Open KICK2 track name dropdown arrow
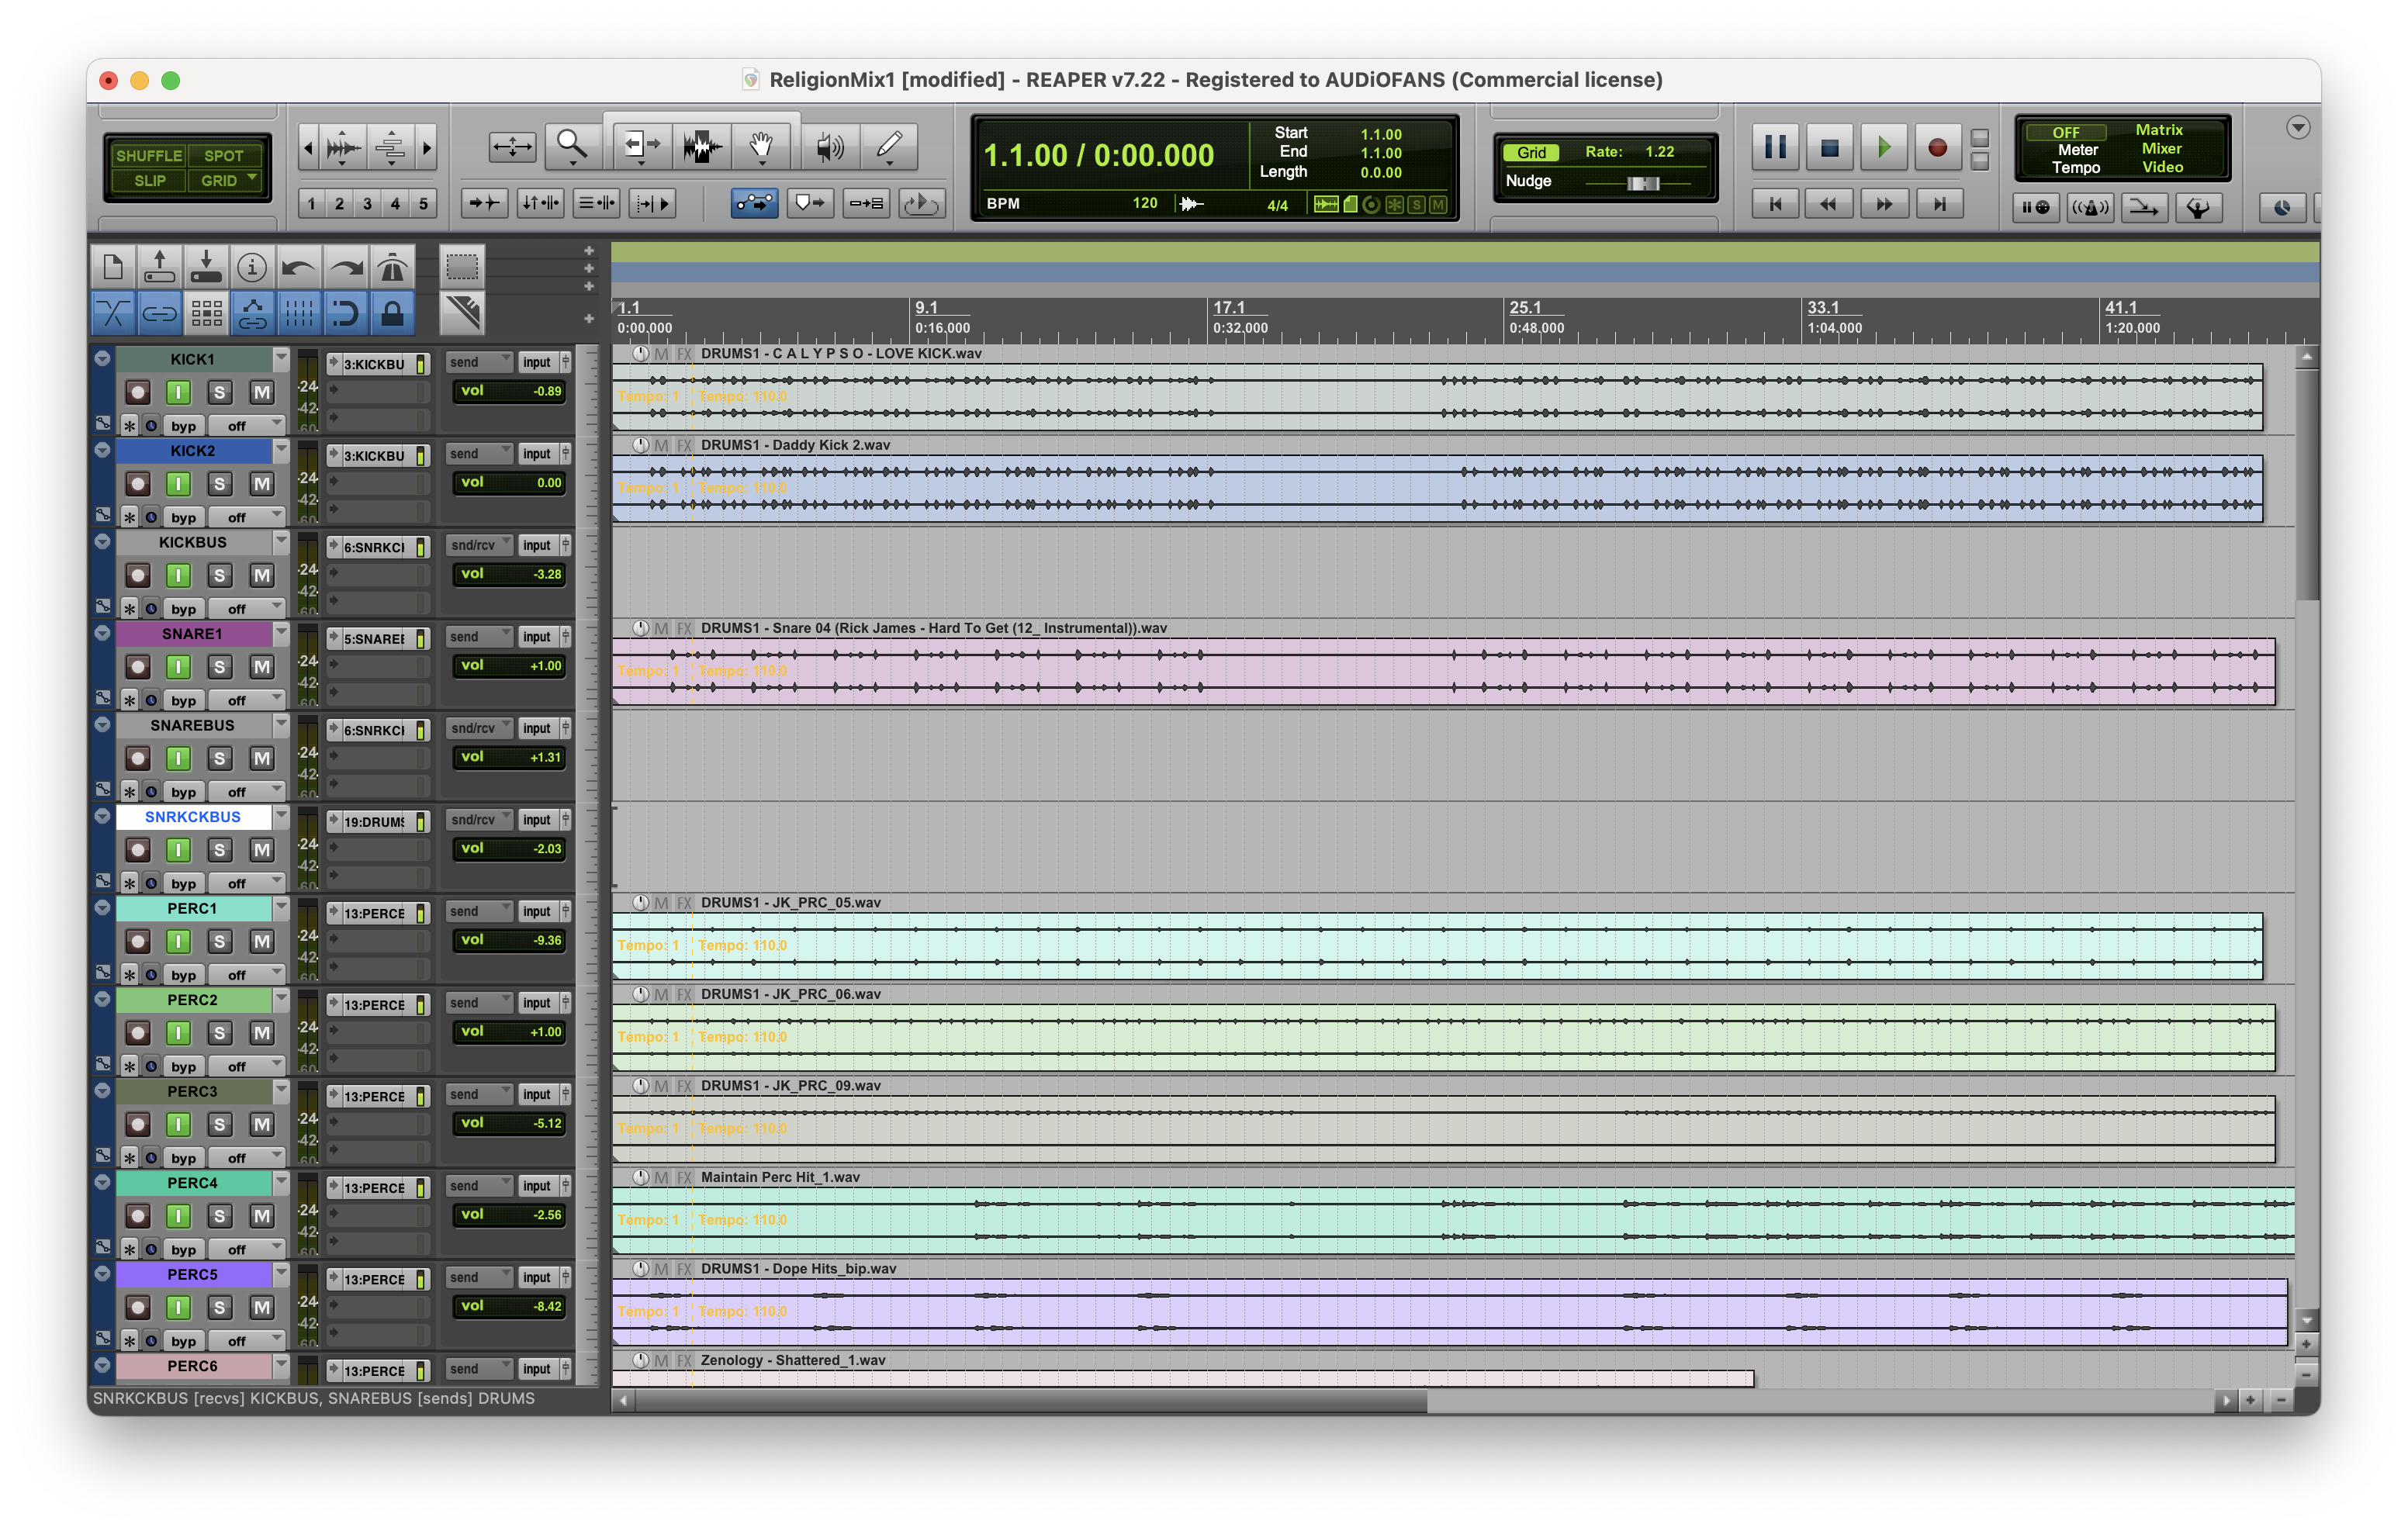 pos(281,450)
